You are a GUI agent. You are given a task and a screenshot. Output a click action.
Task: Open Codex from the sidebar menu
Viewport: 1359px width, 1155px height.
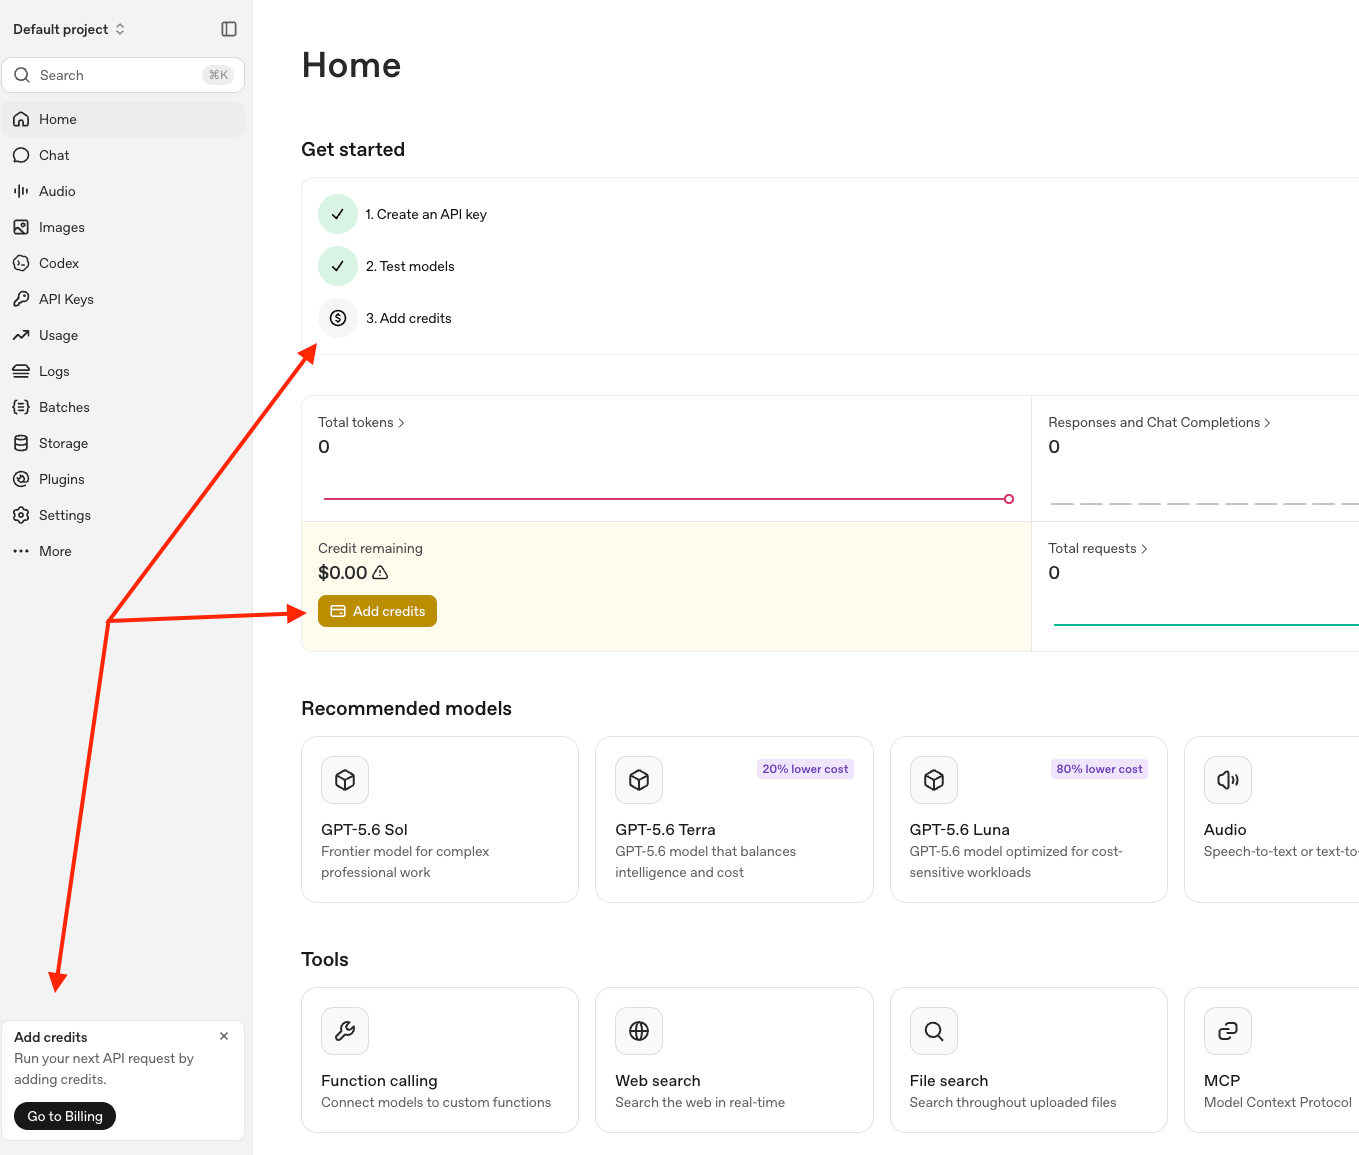(123, 263)
